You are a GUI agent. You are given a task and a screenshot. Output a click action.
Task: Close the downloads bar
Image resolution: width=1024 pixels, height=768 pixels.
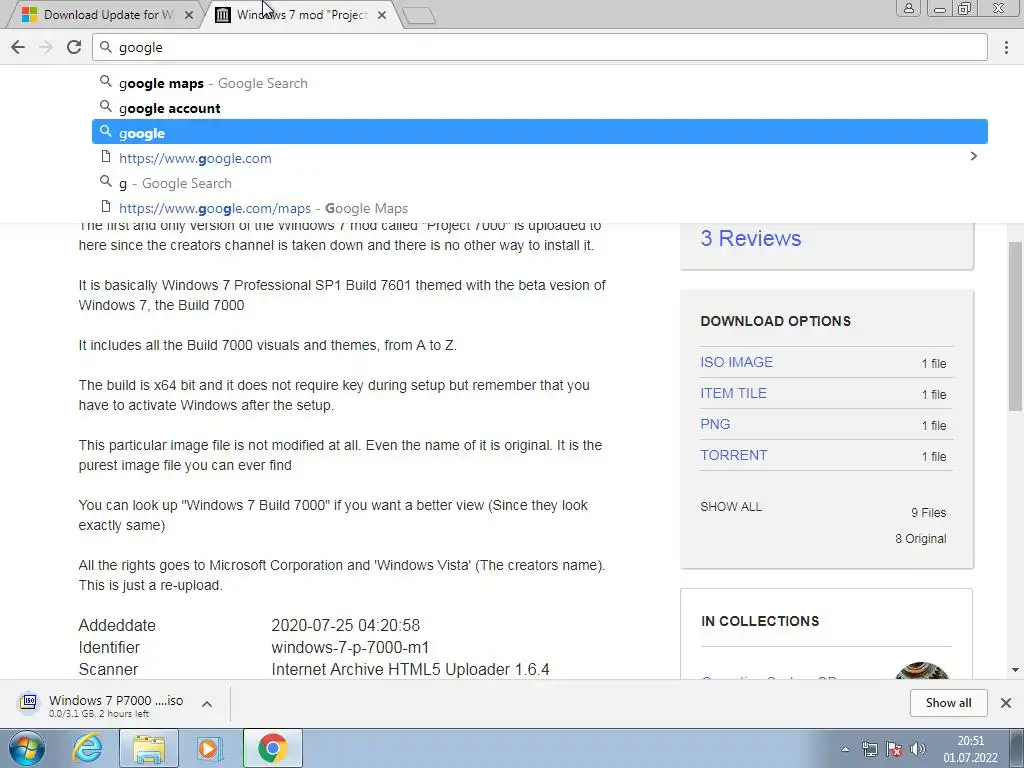tap(1006, 703)
